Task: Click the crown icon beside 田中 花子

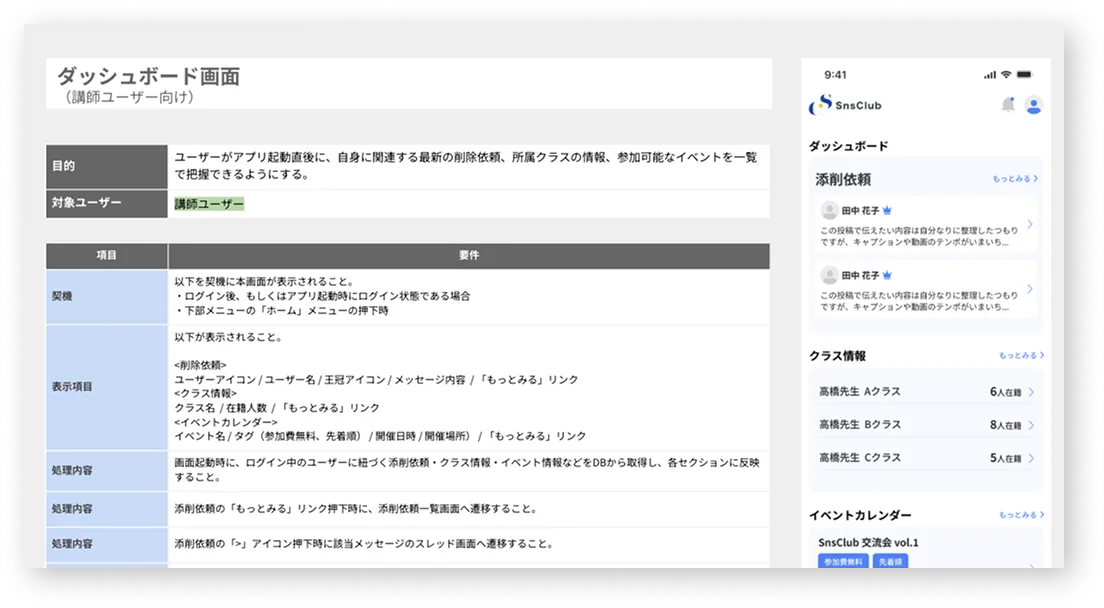Action: click(889, 210)
